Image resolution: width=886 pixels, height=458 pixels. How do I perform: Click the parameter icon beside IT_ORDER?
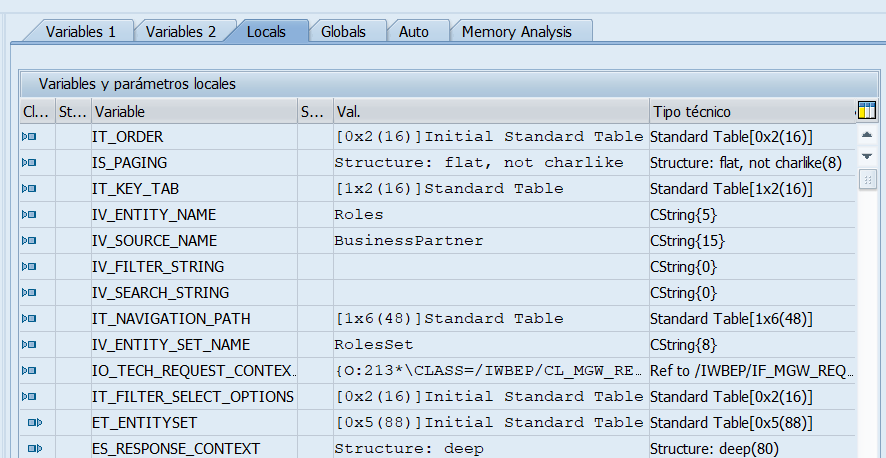click(x=29, y=137)
